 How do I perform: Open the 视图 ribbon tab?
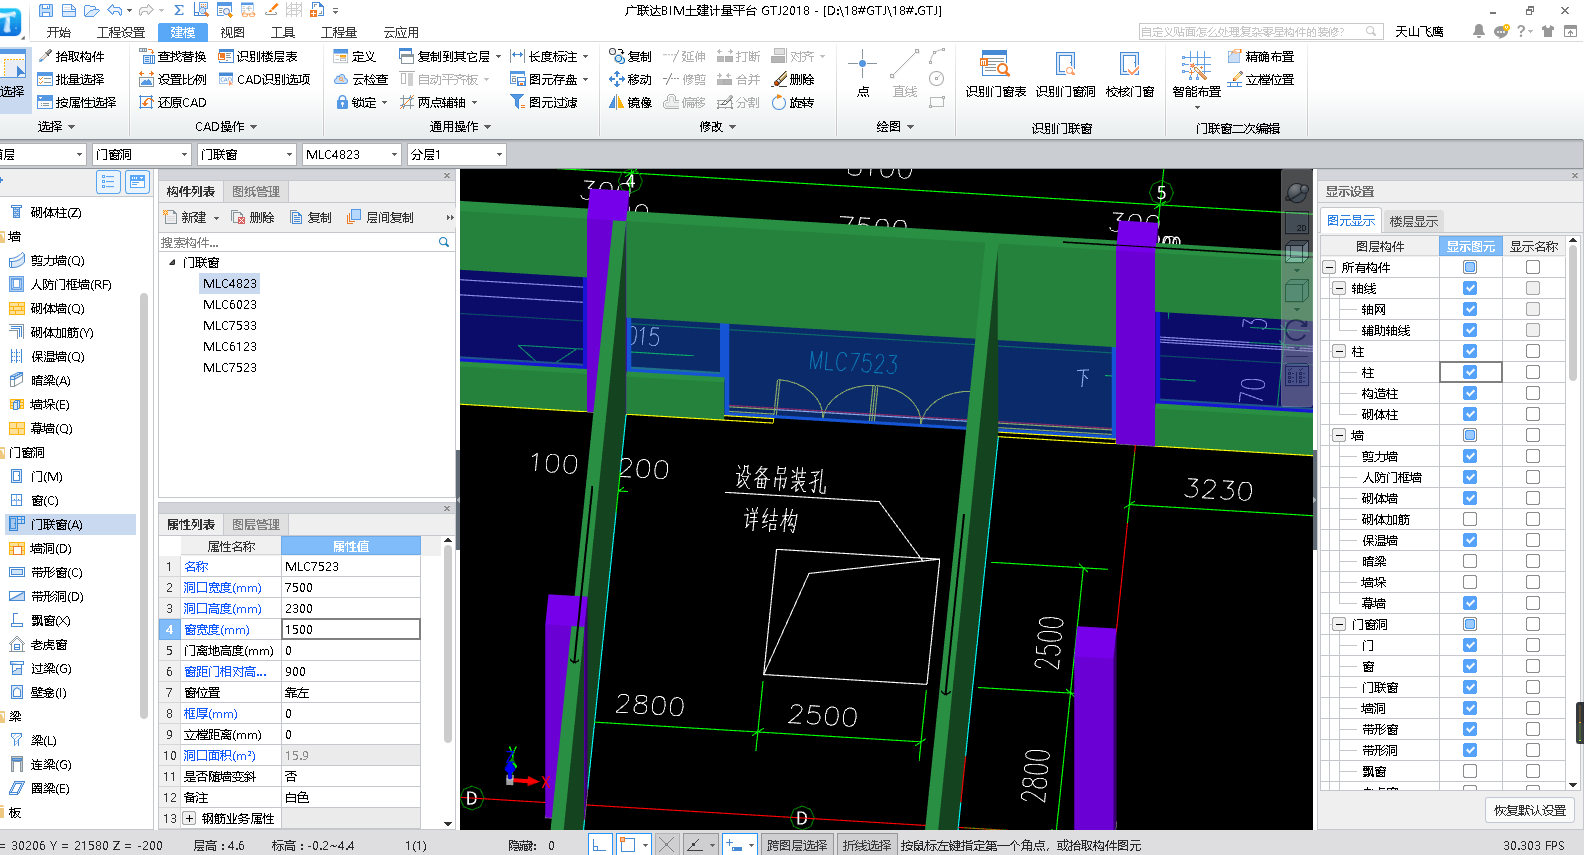232,32
